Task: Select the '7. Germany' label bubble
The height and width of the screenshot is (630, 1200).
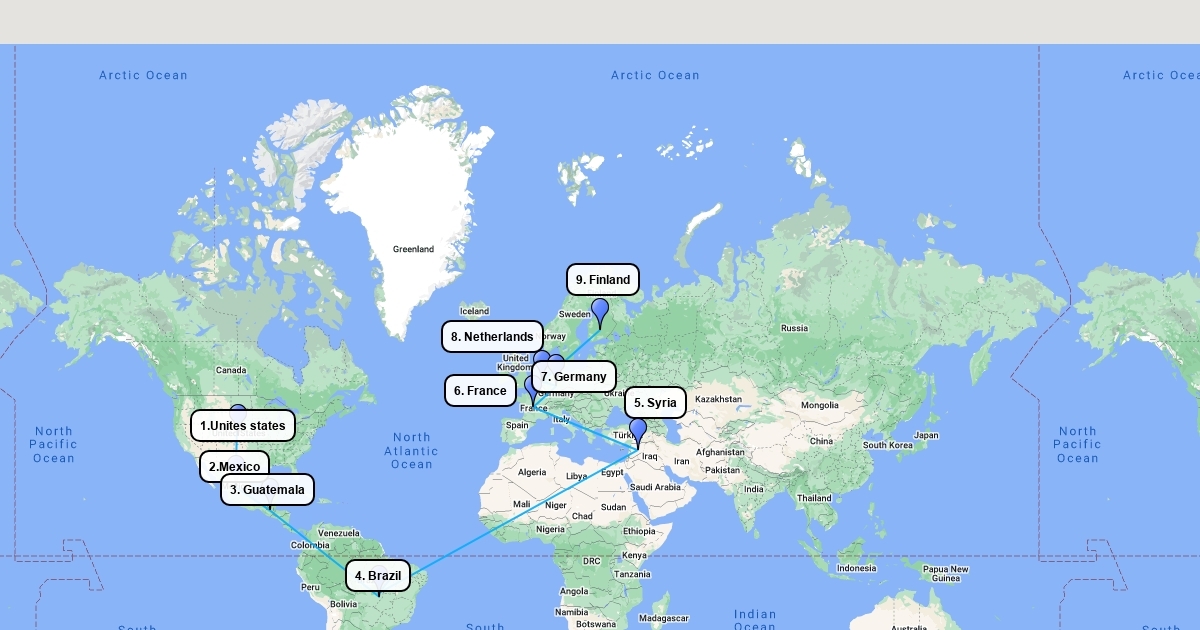Action: pos(574,377)
